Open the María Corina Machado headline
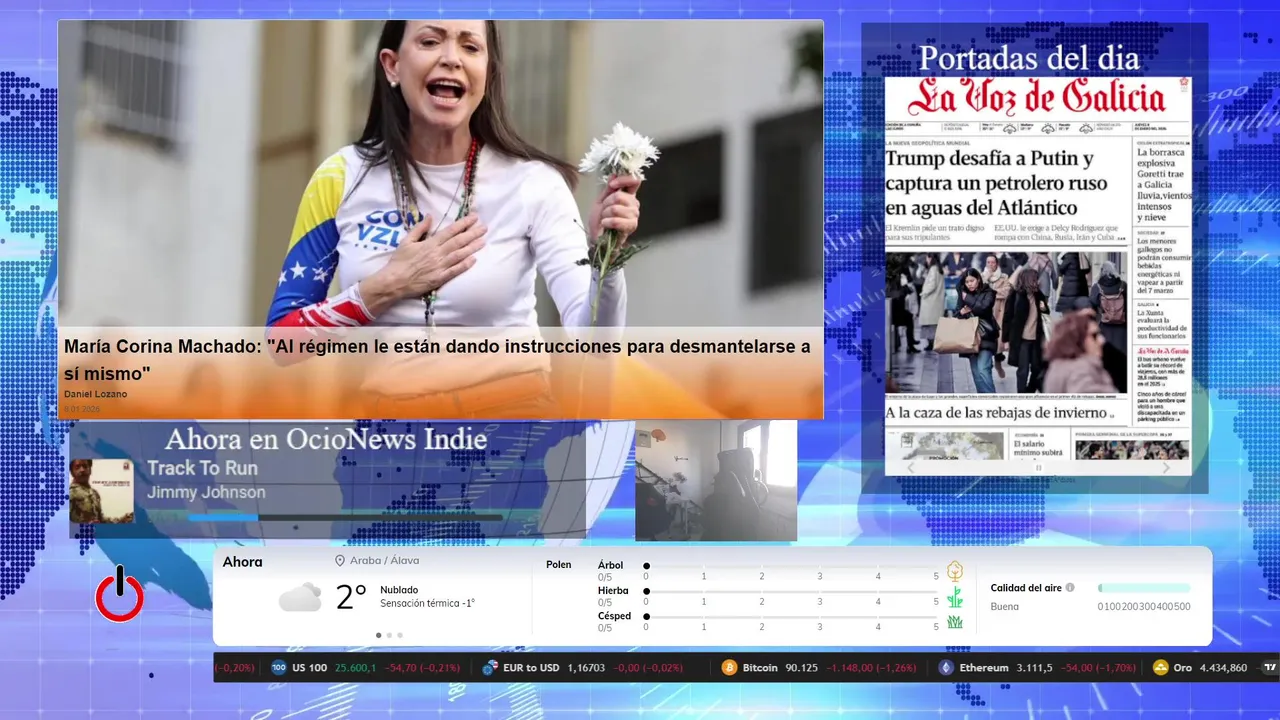 point(437,360)
